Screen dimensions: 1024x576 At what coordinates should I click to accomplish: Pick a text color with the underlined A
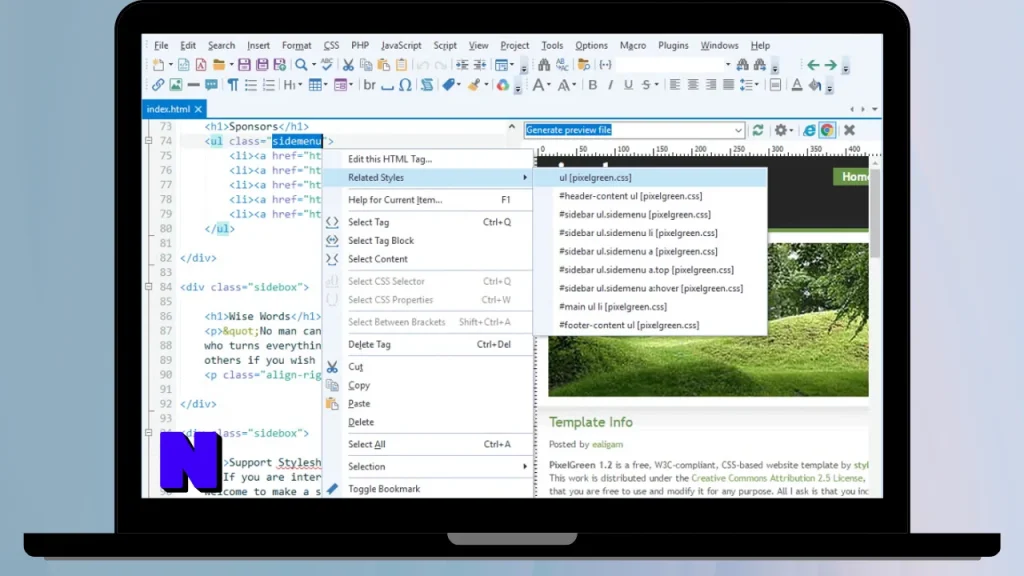pos(797,85)
